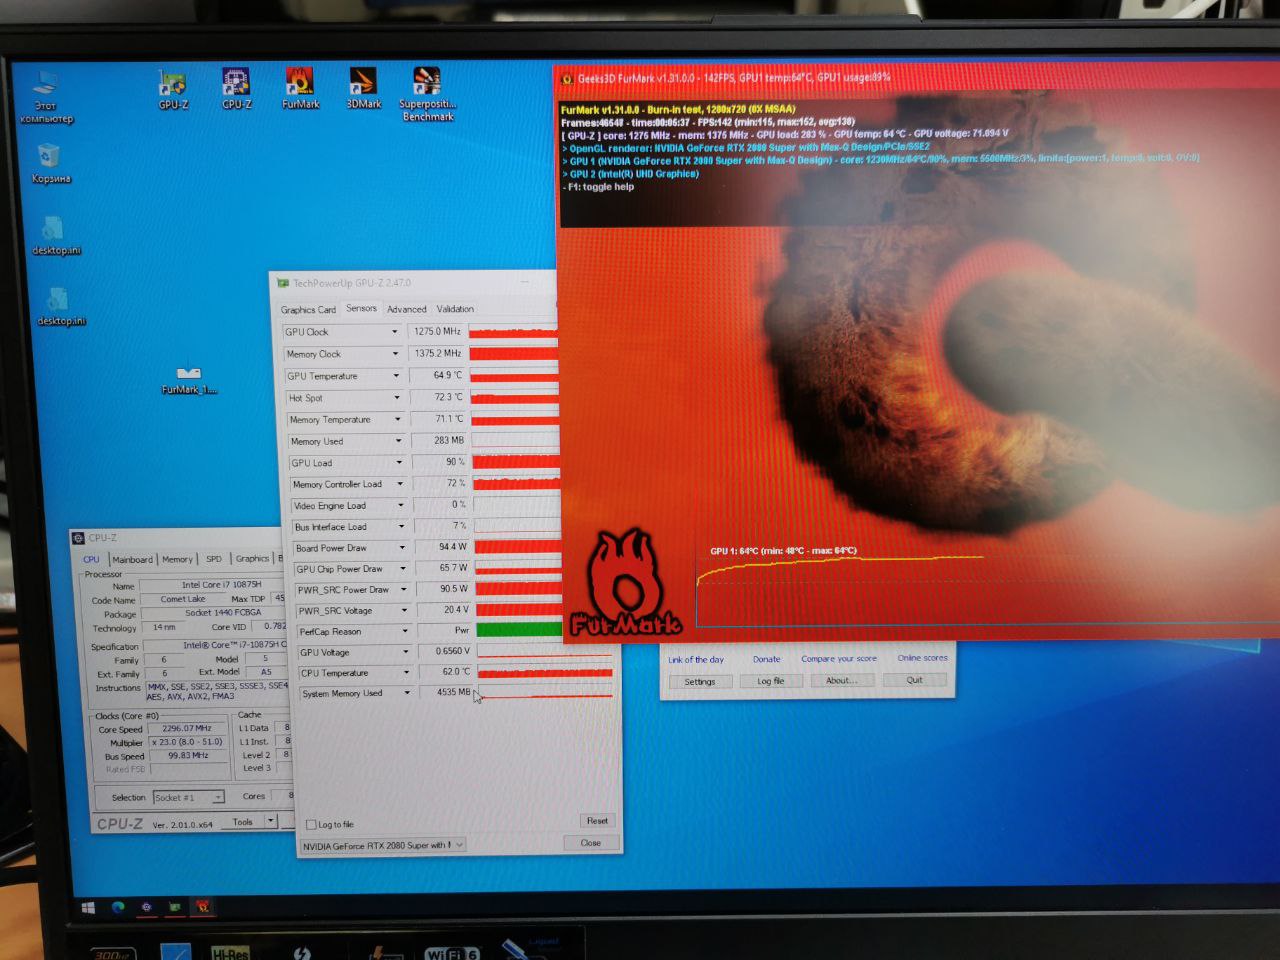This screenshot has height=960, width=1280.
Task: Open the GPU-Z desktop shortcut
Action: [173, 88]
